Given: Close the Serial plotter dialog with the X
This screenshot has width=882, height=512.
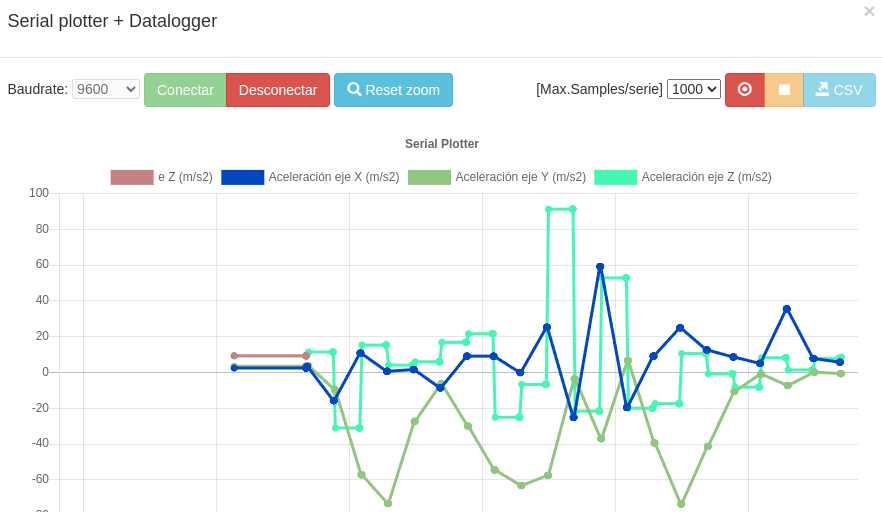Looking at the screenshot, I should coord(868,12).
